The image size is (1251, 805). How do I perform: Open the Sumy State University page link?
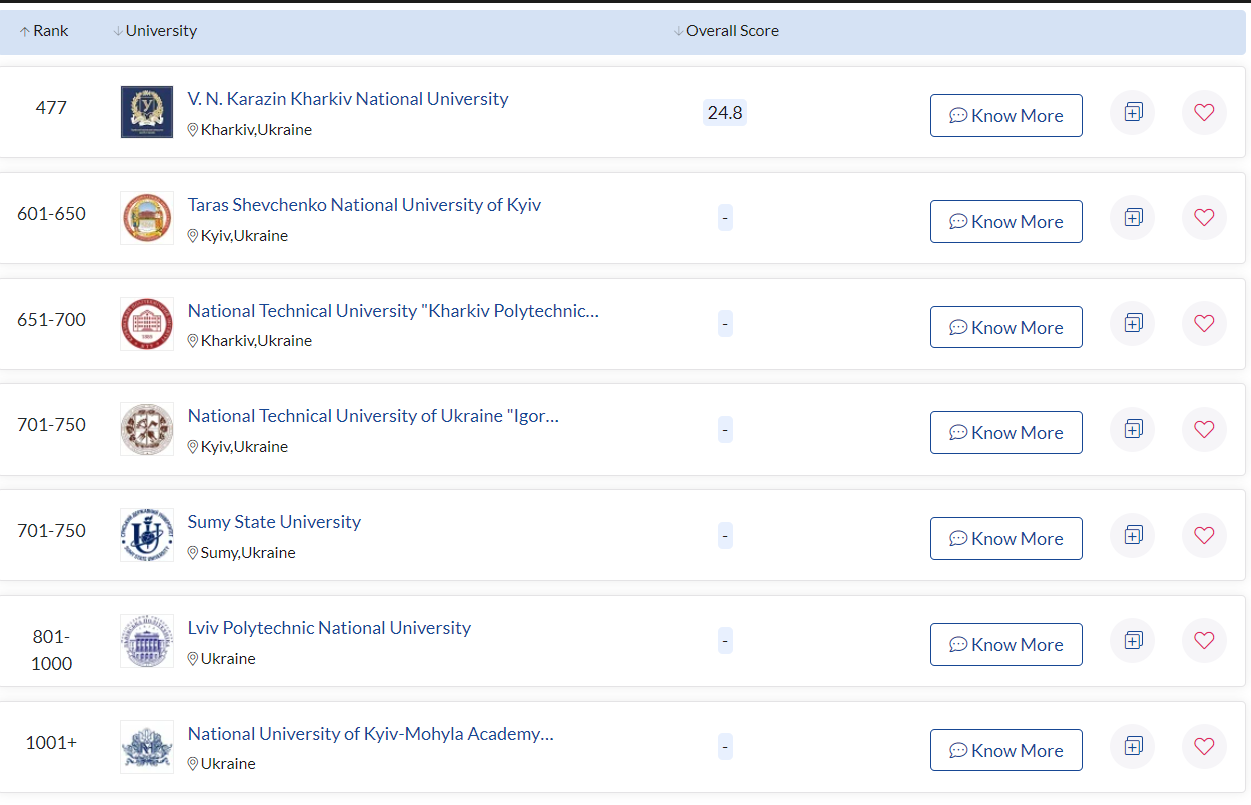274,521
